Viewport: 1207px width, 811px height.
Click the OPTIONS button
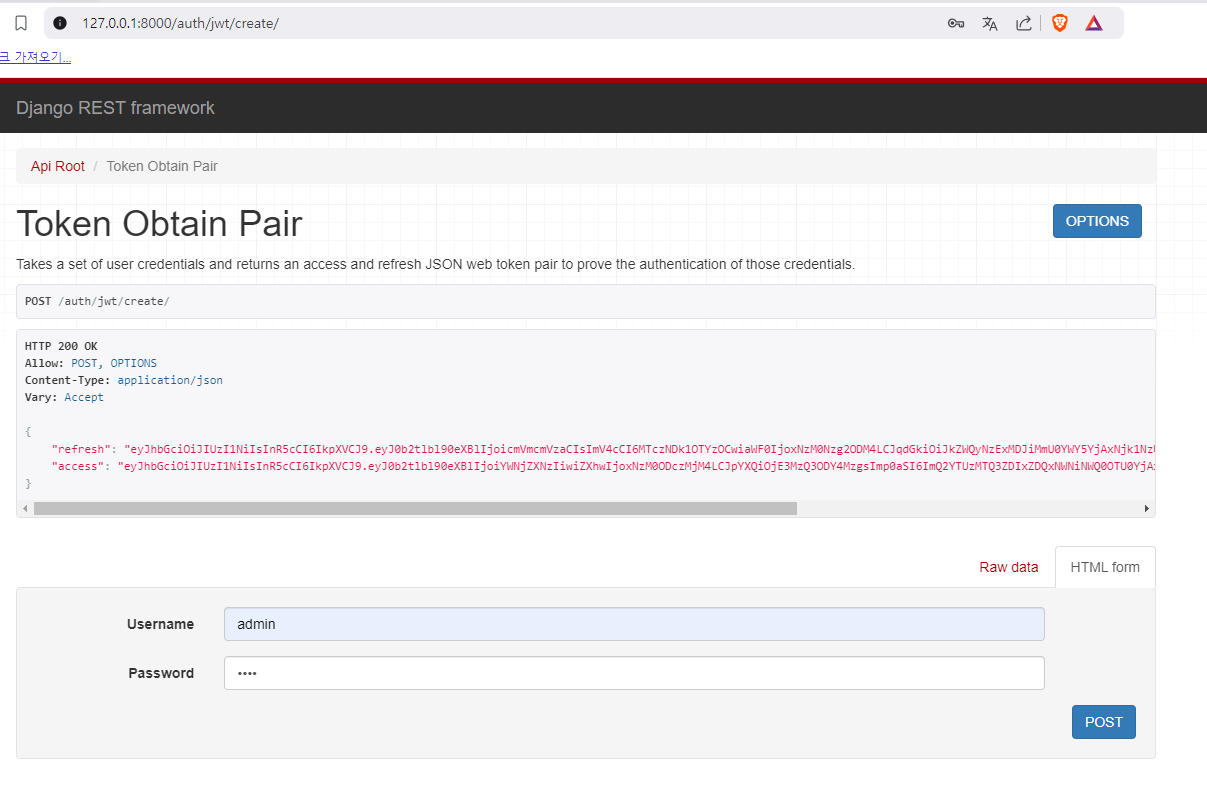1097,221
